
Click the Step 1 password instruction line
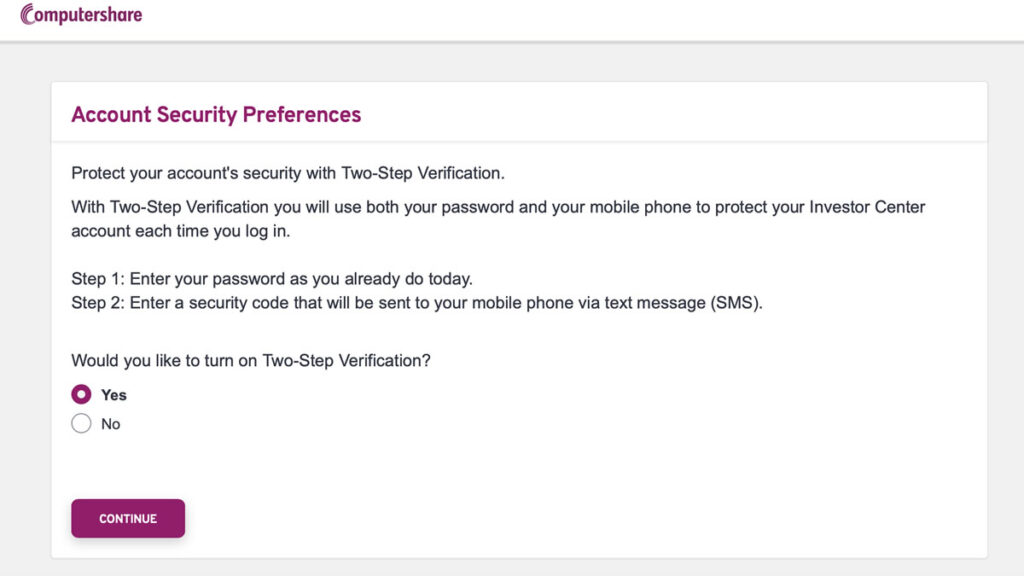(272, 279)
